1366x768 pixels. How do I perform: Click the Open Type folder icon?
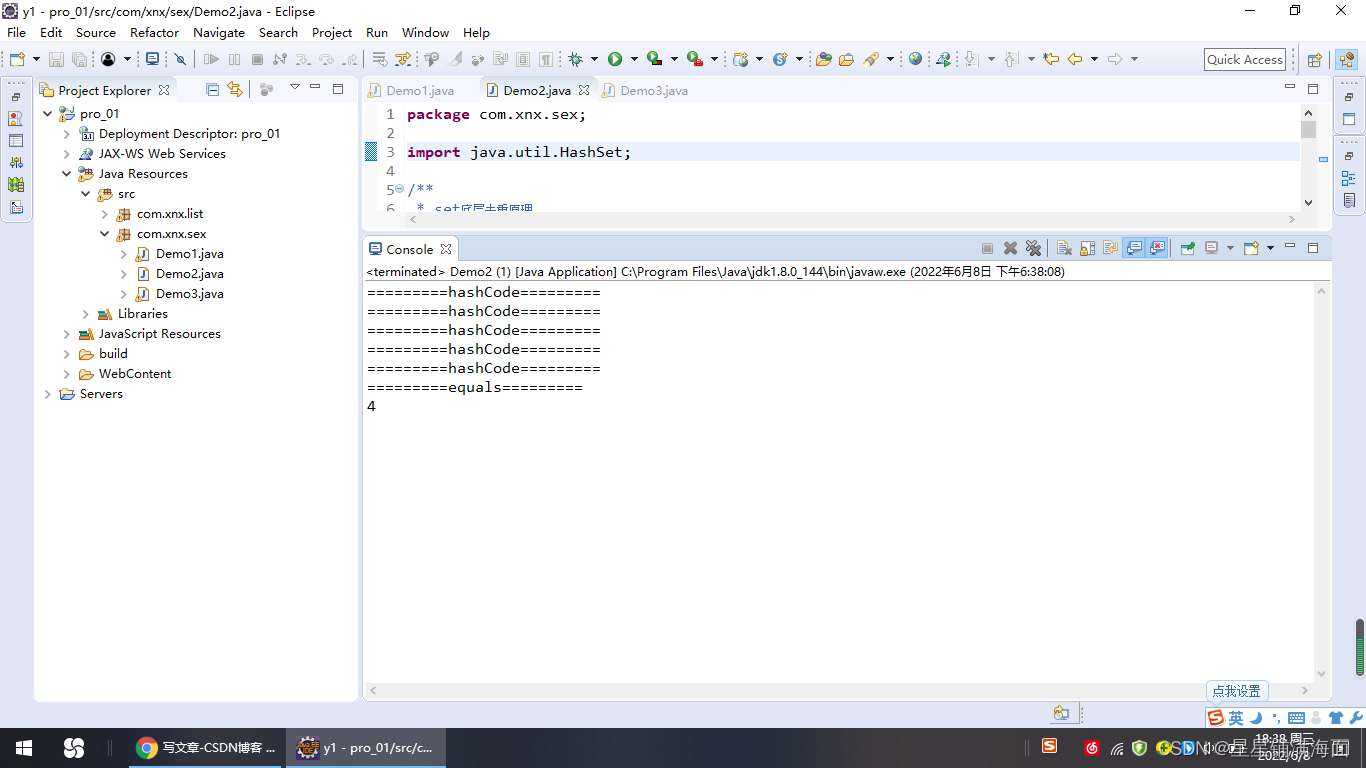(823, 59)
